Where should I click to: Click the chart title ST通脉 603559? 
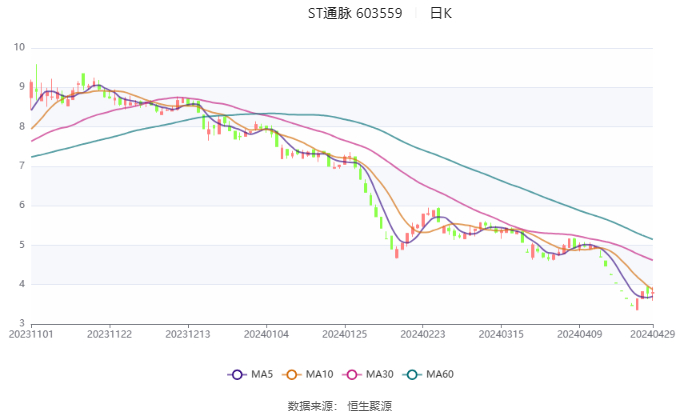(x=354, y=14)
